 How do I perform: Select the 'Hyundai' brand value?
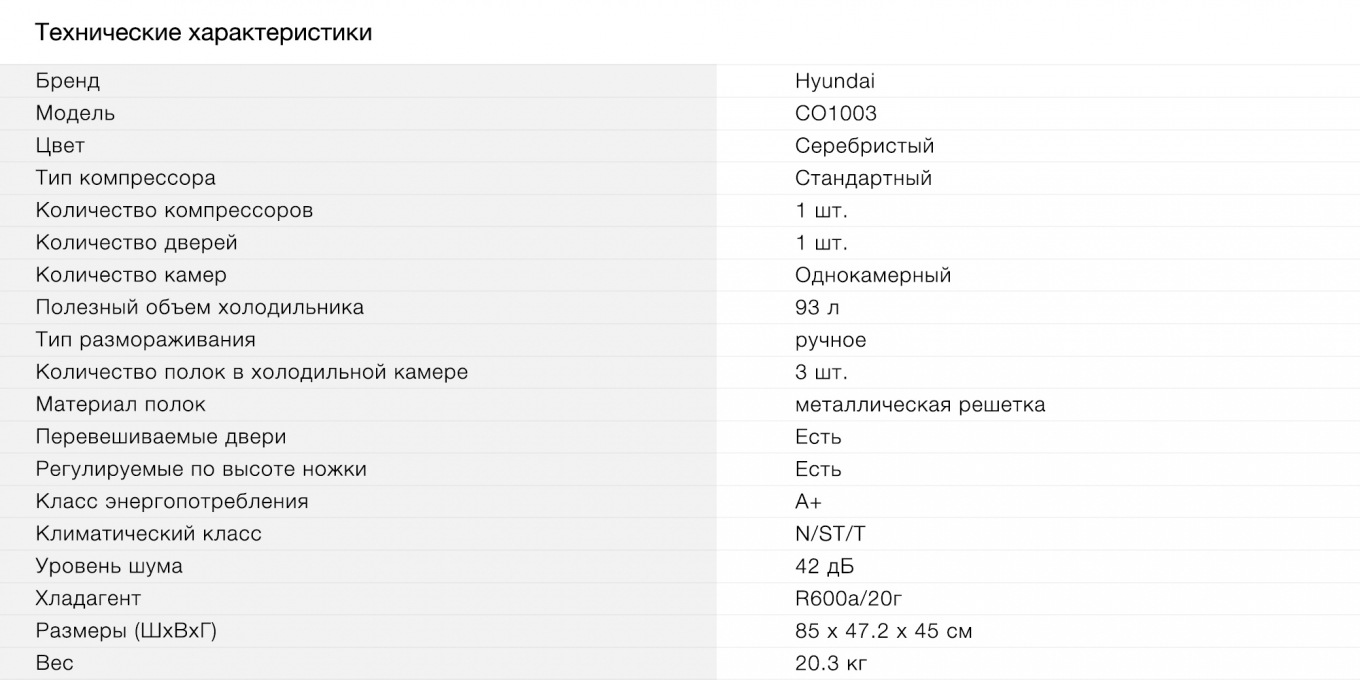(x=835, y=81)
